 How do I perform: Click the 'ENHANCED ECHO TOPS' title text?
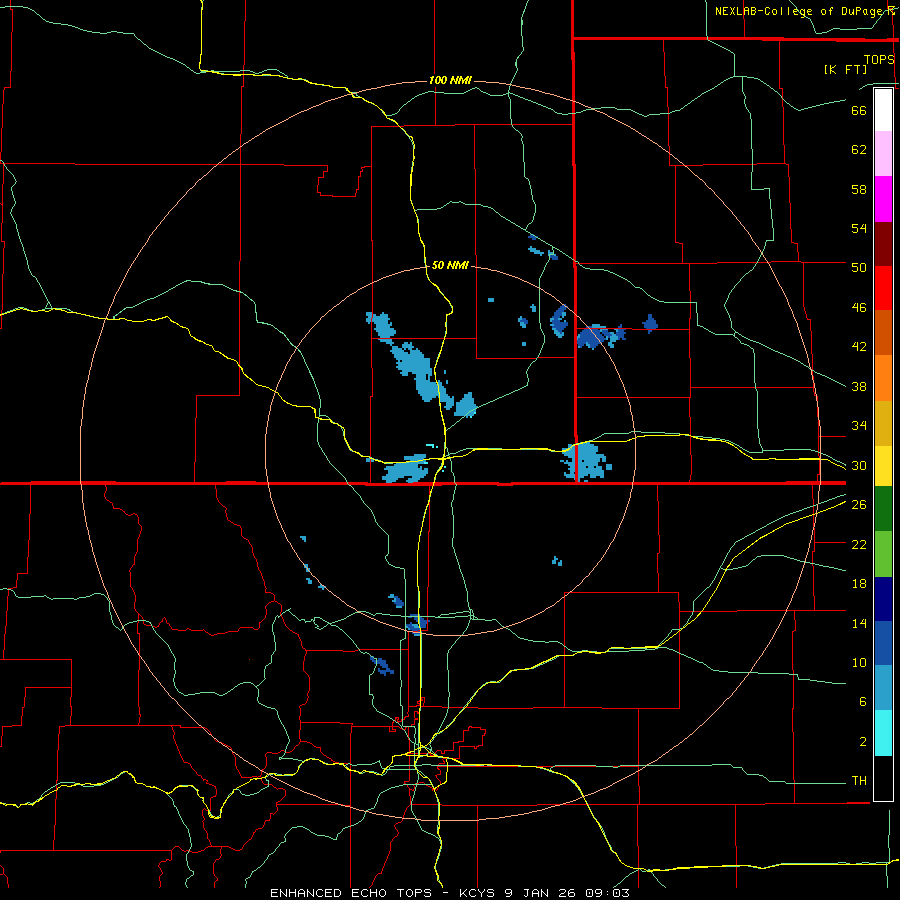click(x=351, y=893)
